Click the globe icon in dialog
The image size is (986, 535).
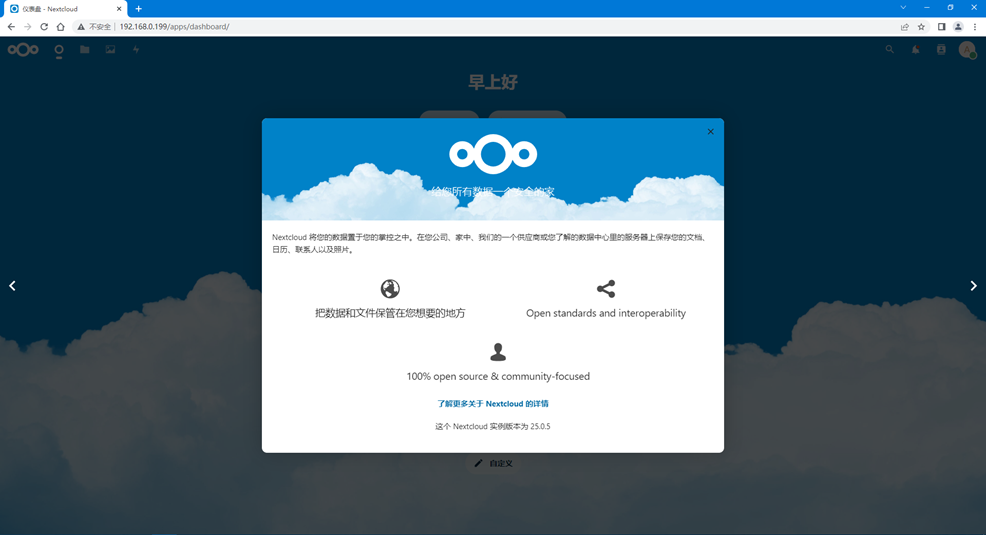tap(390, 289)
